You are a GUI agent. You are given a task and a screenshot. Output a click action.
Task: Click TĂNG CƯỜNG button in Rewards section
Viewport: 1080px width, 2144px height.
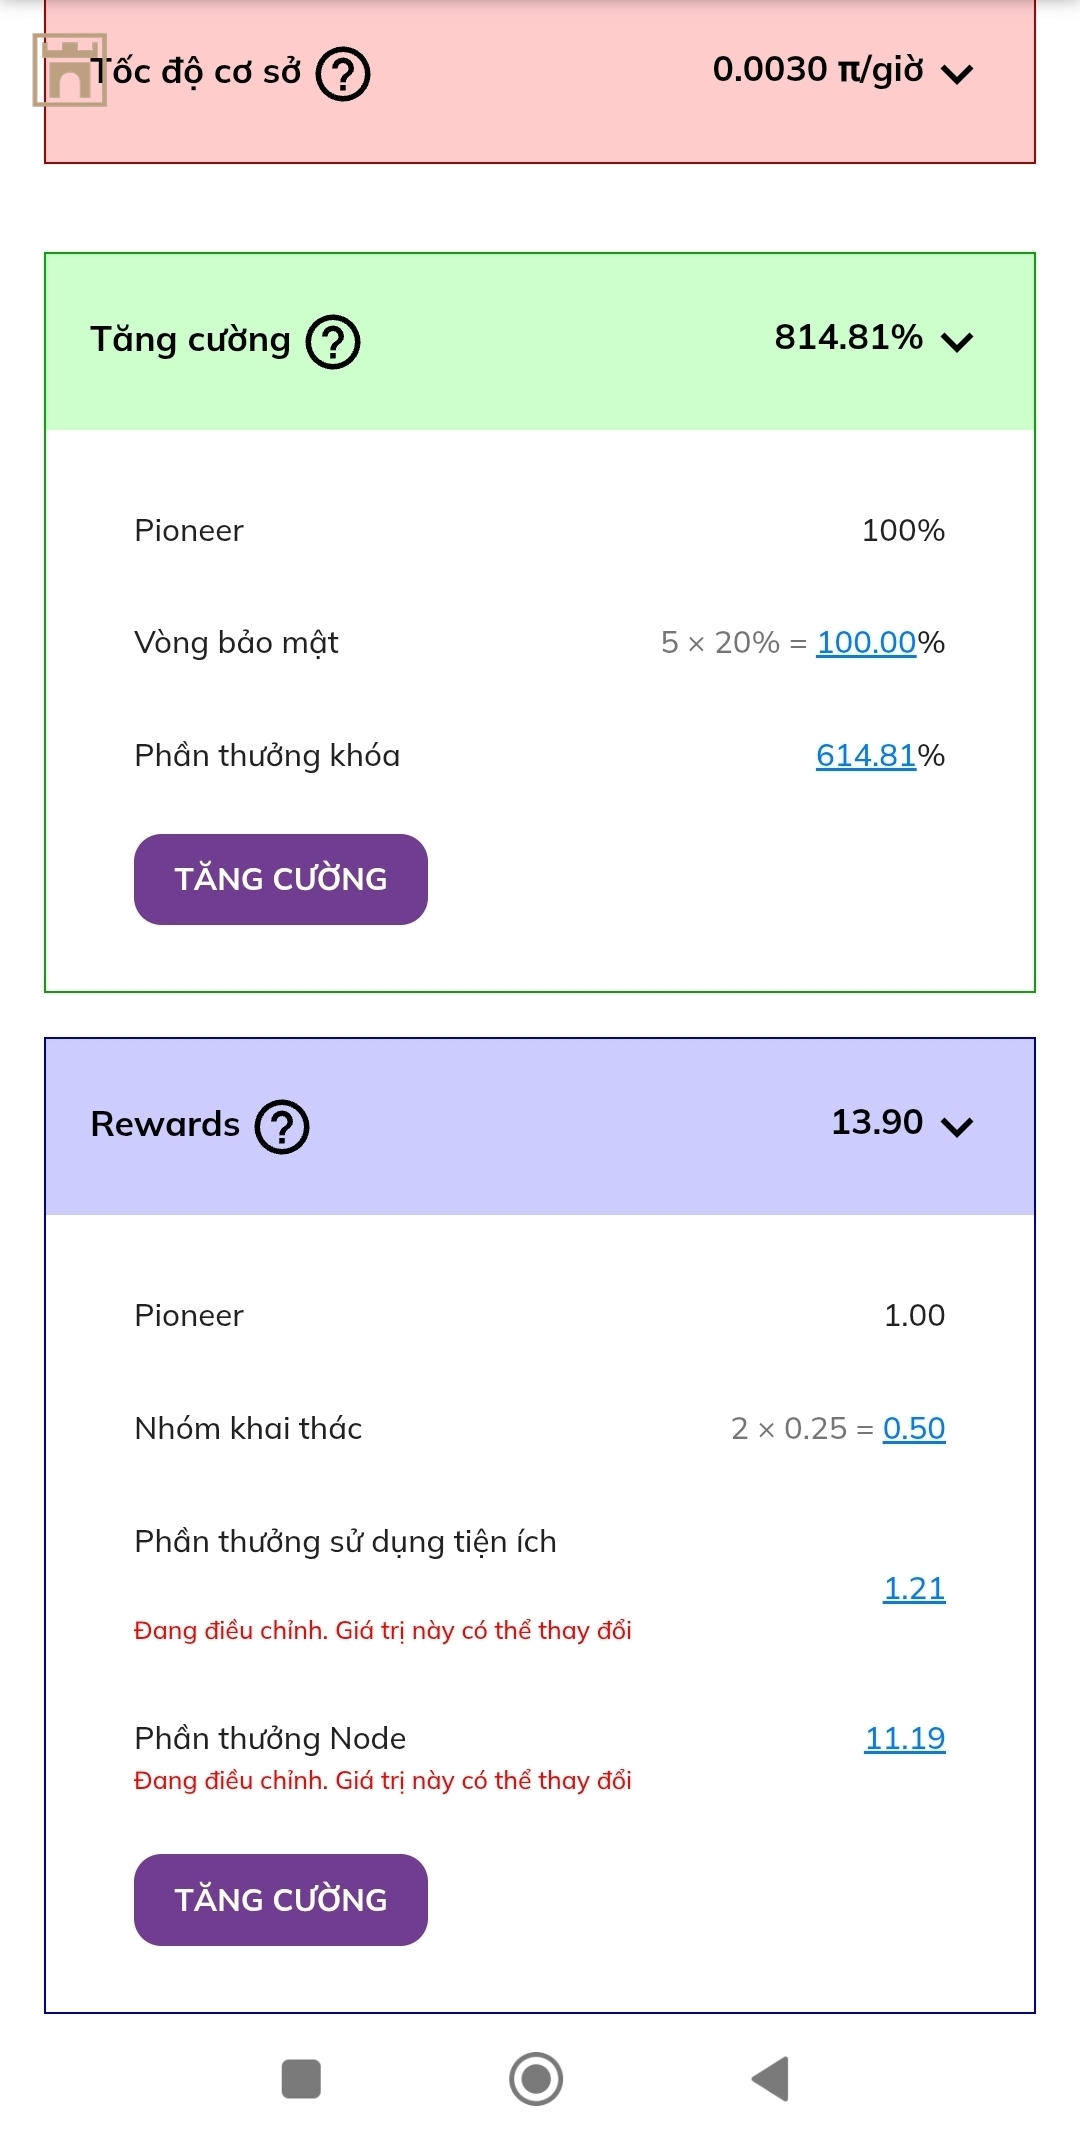tap(281, 1900)
